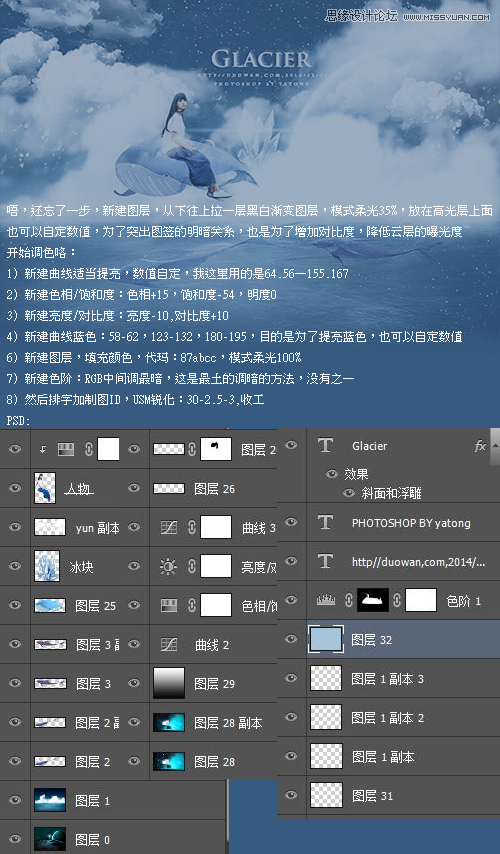Click the mask link chain on 曲线 3

point(191,527)
